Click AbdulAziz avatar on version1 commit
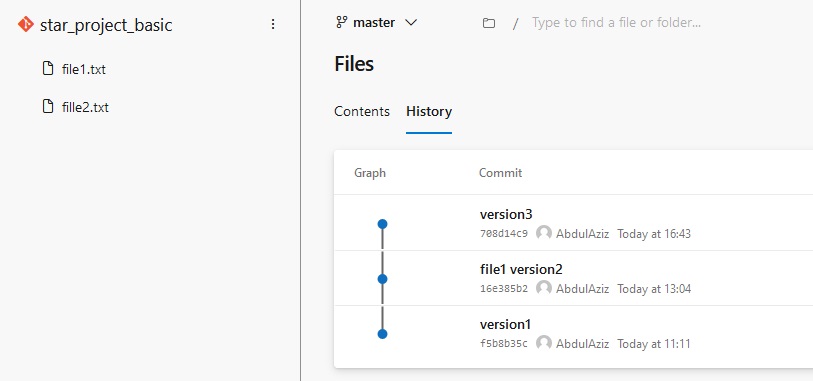813x381 pixels. 543,343
